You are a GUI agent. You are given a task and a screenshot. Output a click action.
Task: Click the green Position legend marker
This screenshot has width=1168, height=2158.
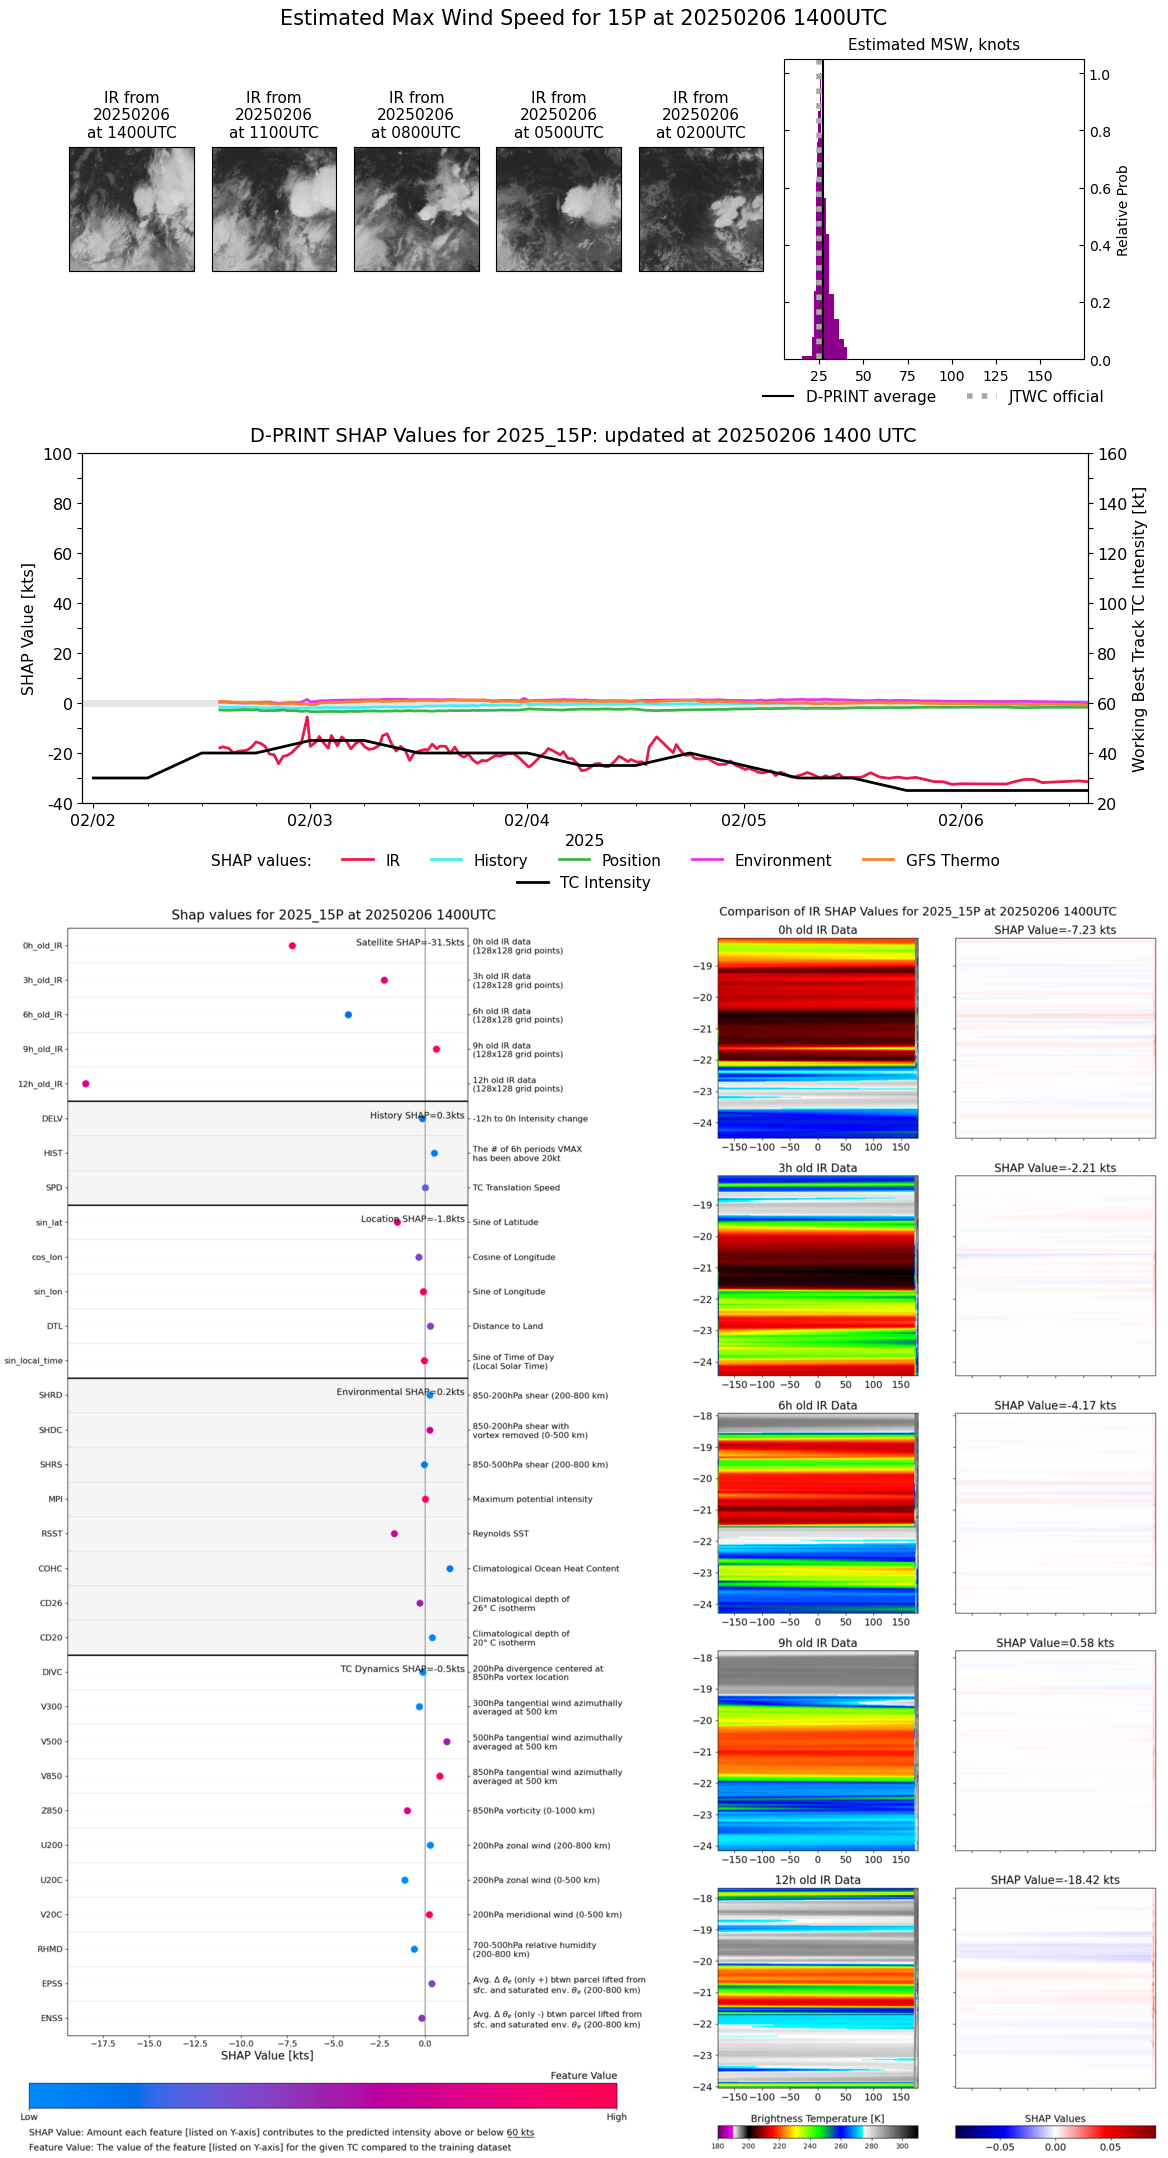coord(574,860)
